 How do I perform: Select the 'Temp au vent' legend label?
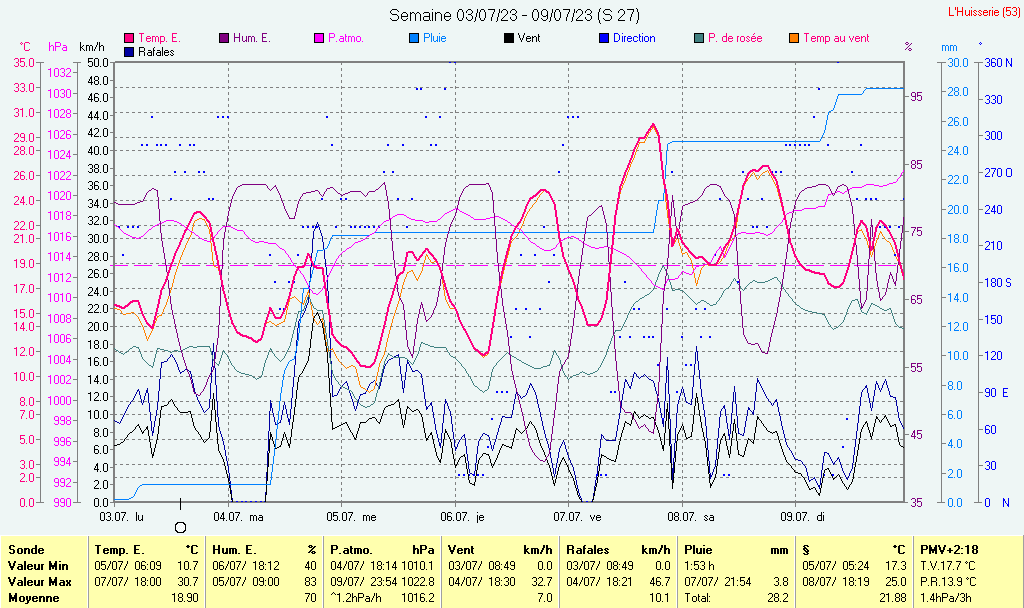[x=836, y=39]
